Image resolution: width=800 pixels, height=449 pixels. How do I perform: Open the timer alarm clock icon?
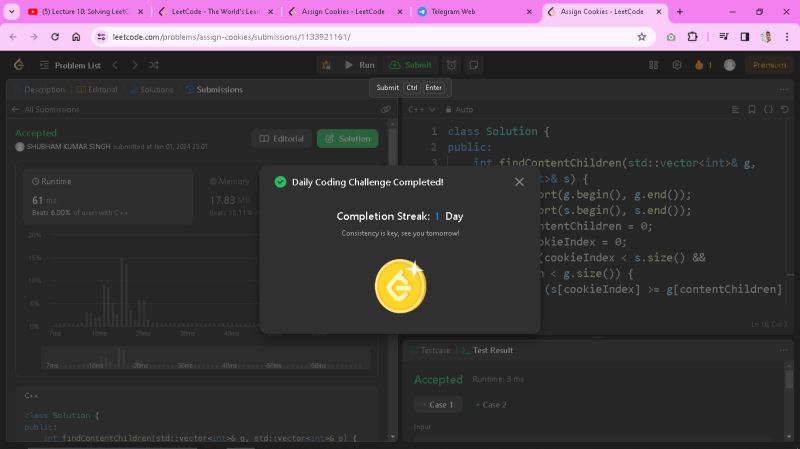452,65
